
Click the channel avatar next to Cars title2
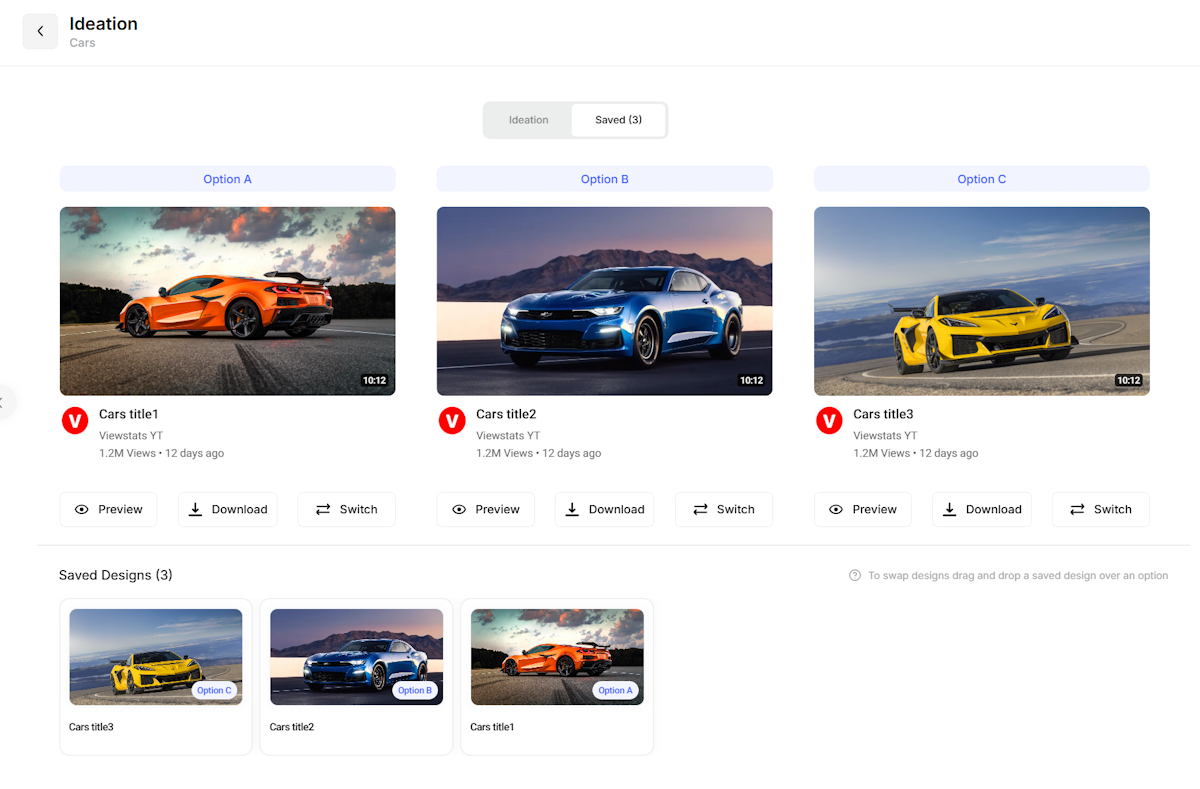tap(452, 421)
